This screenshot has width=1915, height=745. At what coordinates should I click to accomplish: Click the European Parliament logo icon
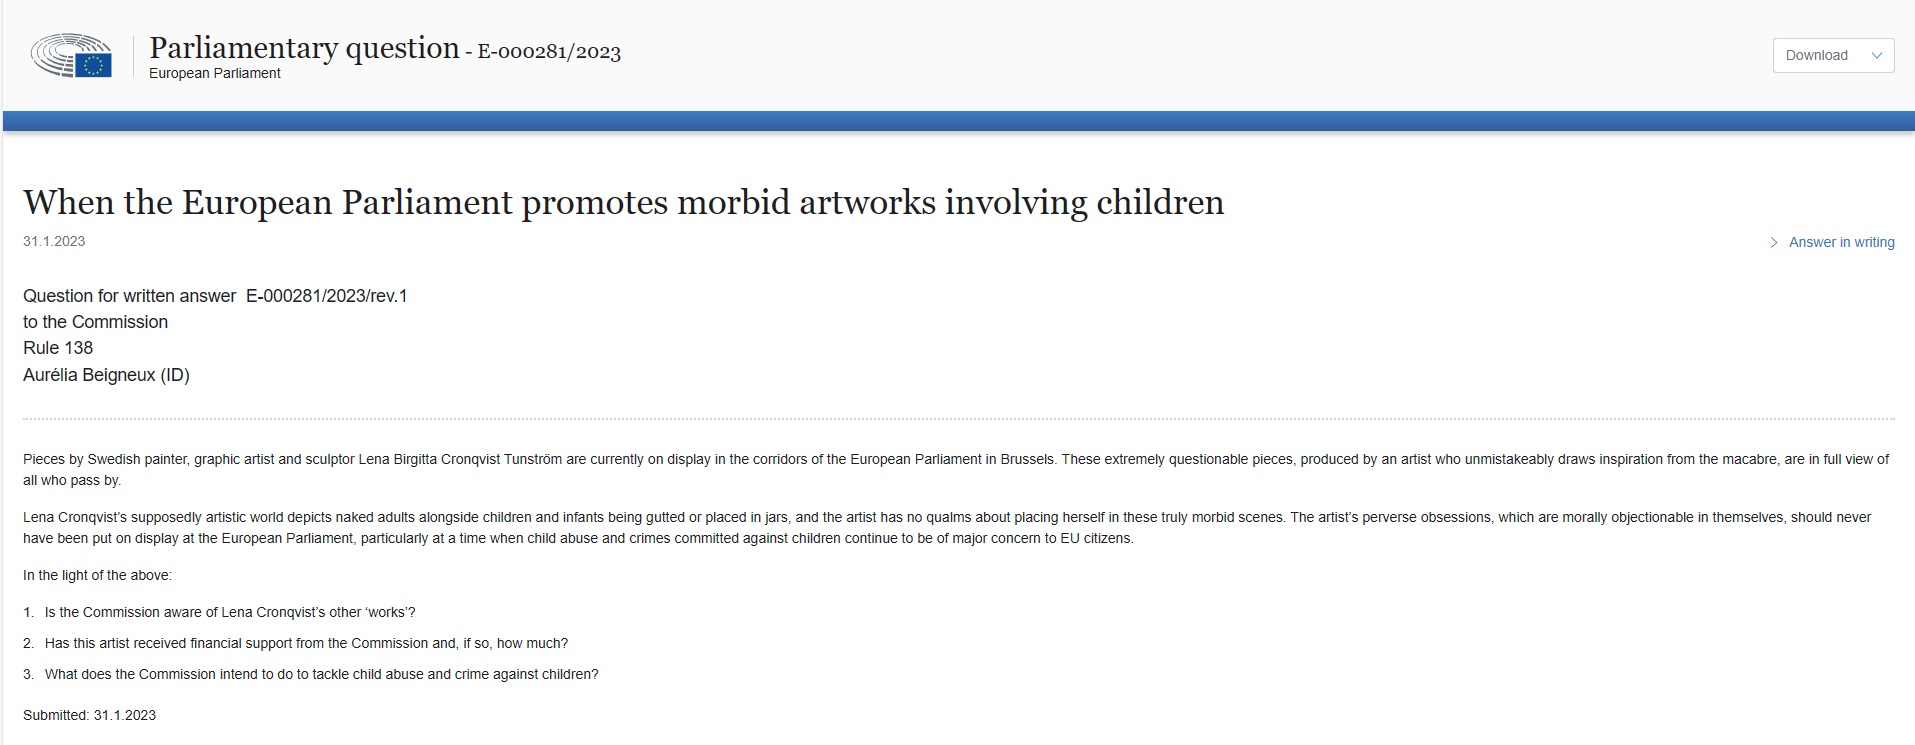coord(71,55)
